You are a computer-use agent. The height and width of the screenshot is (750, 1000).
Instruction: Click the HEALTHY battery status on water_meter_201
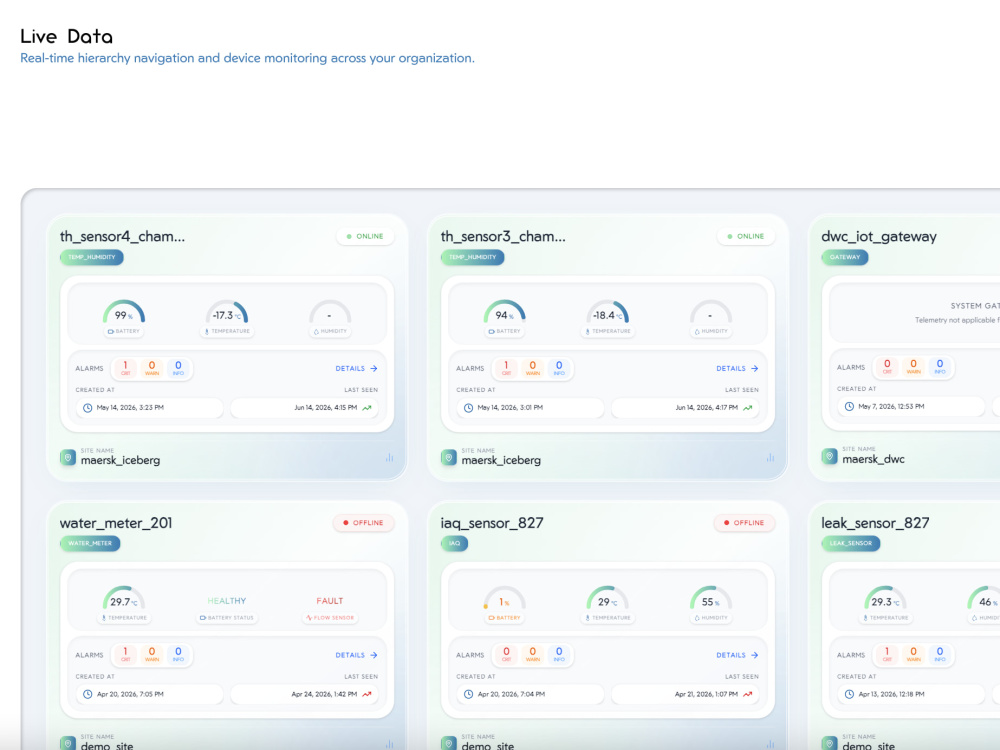pos(226,601)
